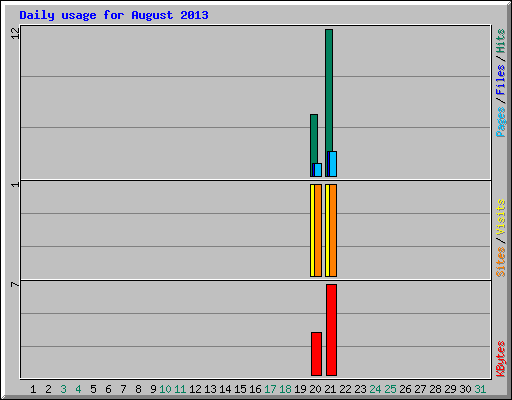Click day label '16' on the x-axis
This screenshot has width=512, height=400.
click(255, 389)
